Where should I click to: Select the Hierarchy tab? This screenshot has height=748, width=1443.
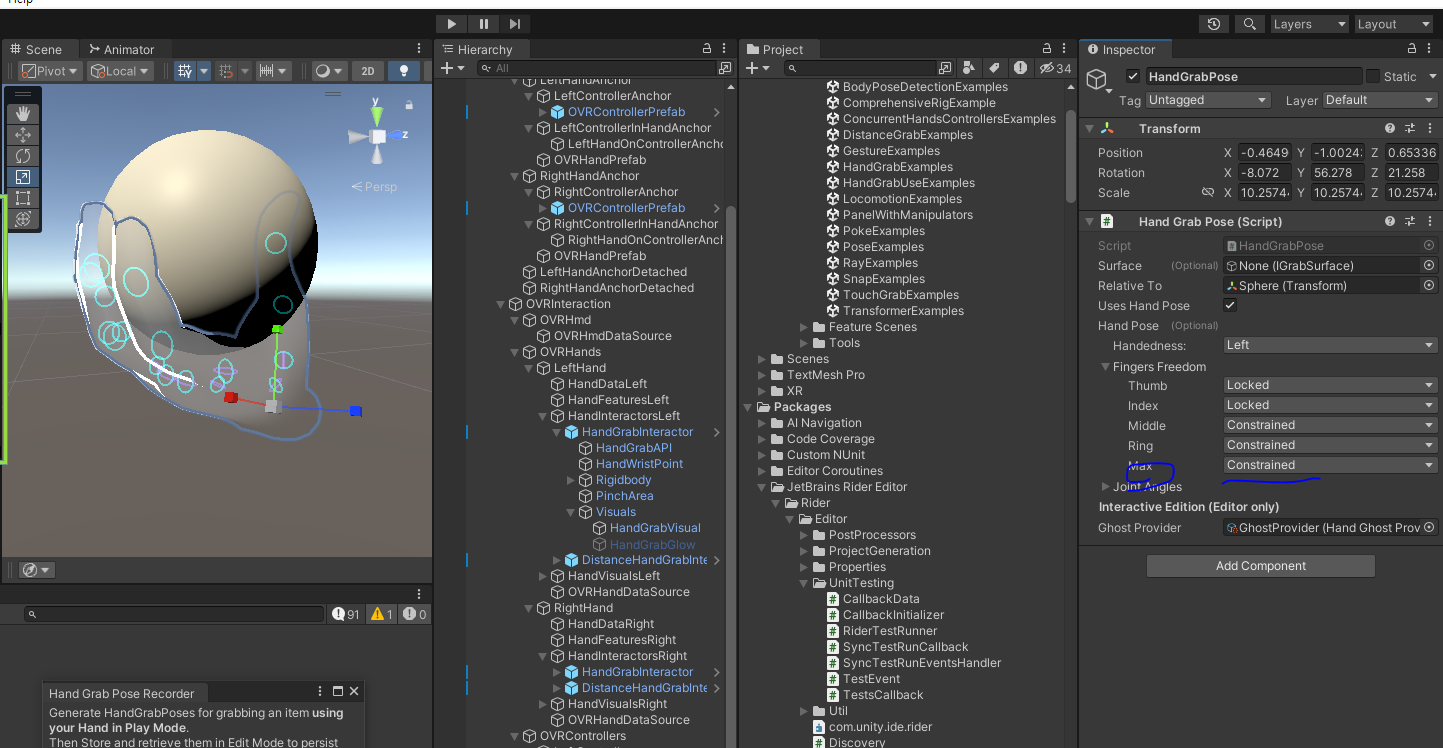point(477,49)
